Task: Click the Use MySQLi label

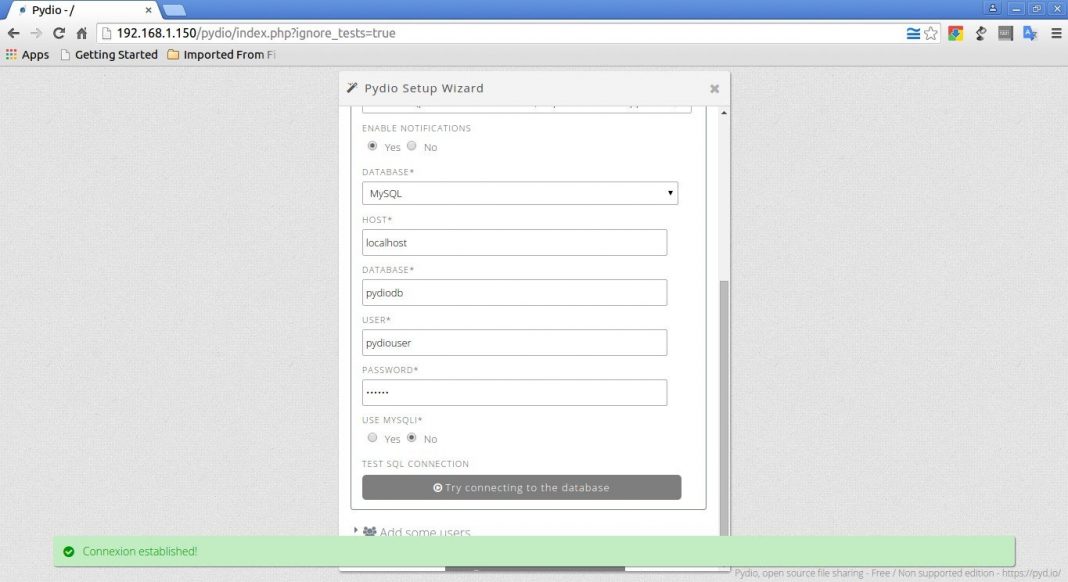Action: coord(392,420)
